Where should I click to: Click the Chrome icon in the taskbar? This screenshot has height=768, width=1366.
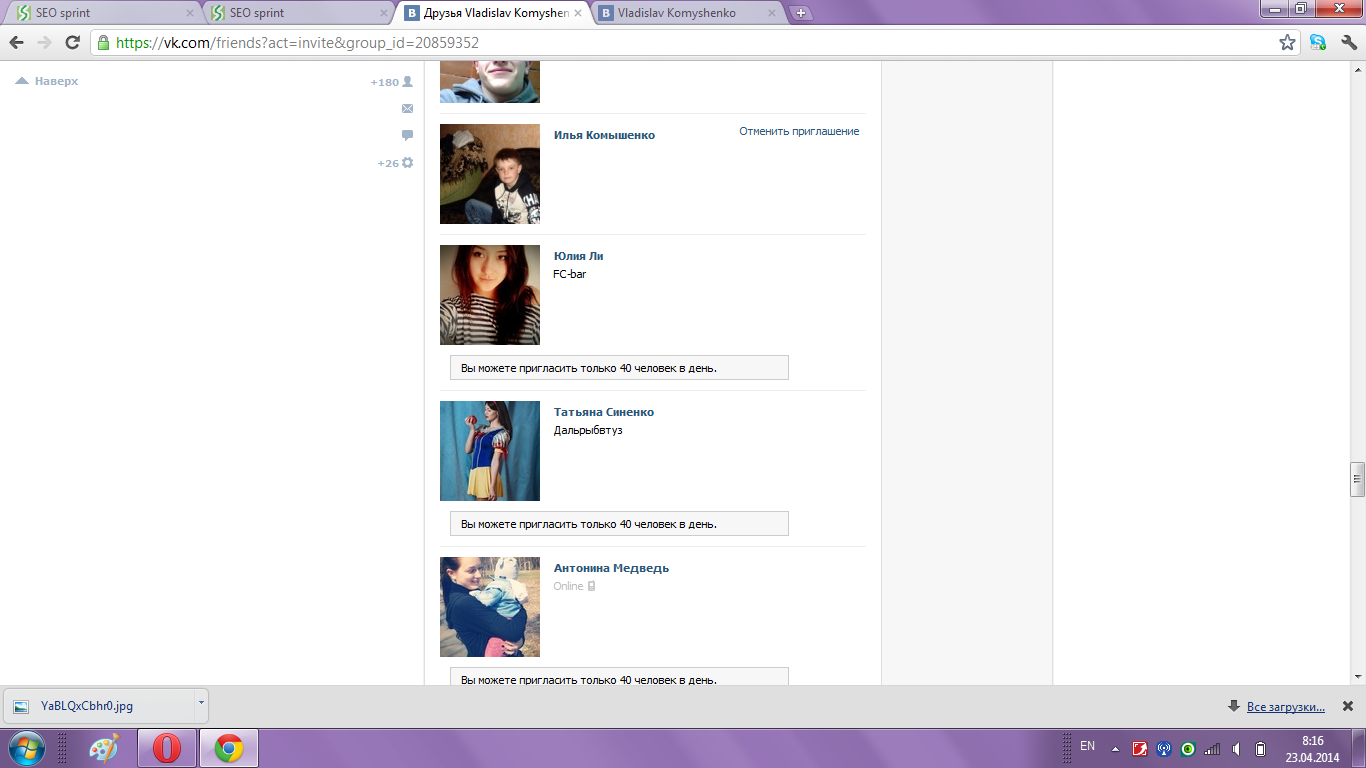[229, 748]
